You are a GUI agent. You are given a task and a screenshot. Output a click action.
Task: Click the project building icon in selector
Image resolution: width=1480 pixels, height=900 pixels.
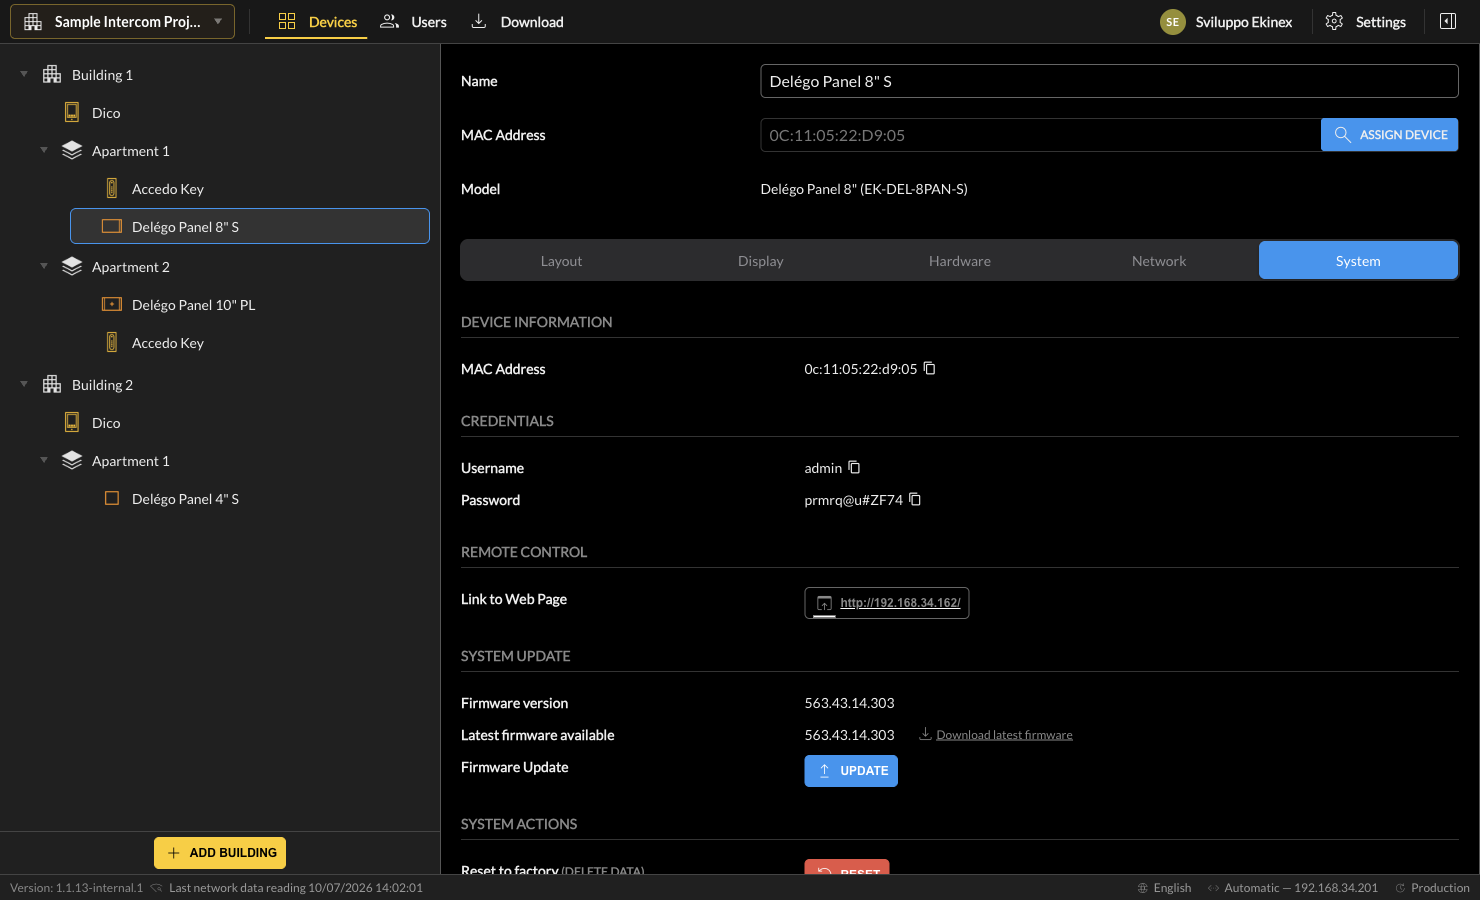point(33,21)
